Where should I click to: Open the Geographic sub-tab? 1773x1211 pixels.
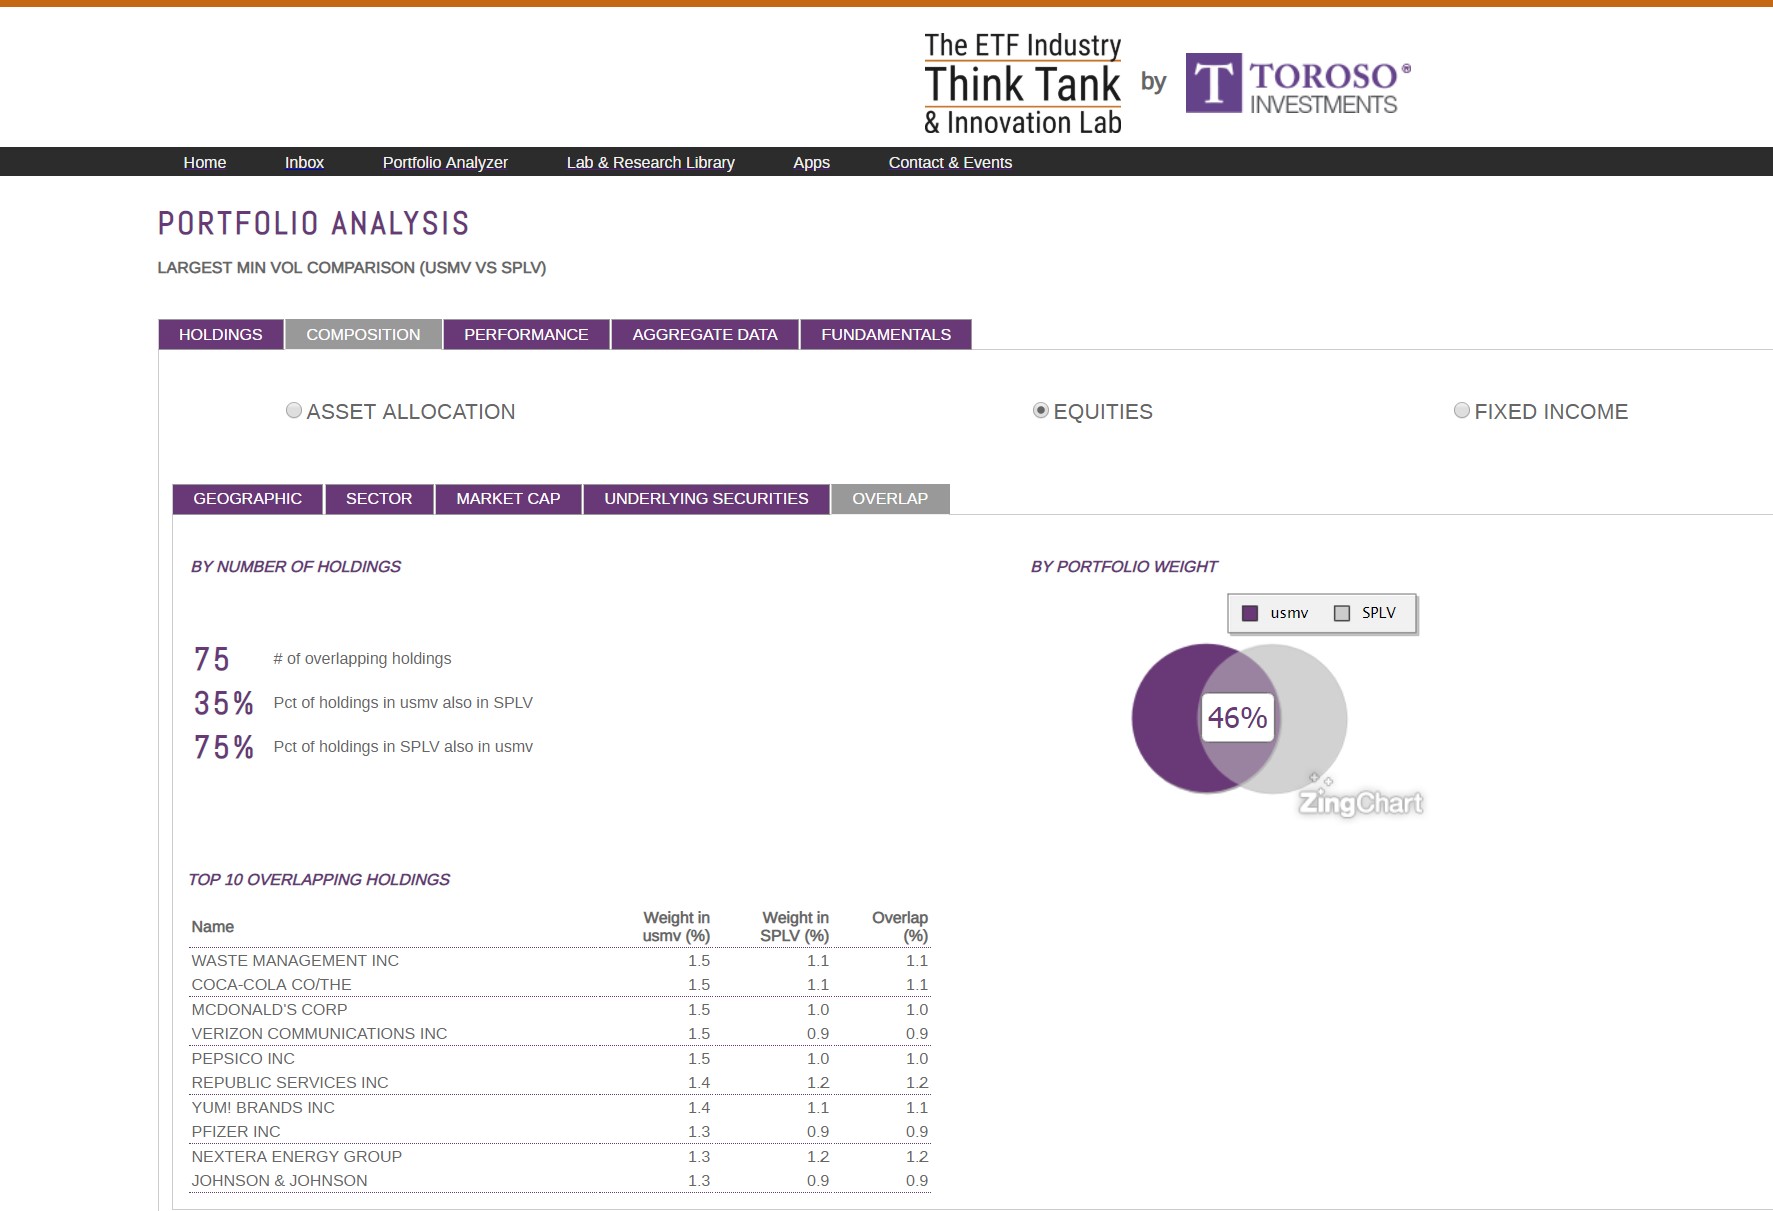(248, 498)
